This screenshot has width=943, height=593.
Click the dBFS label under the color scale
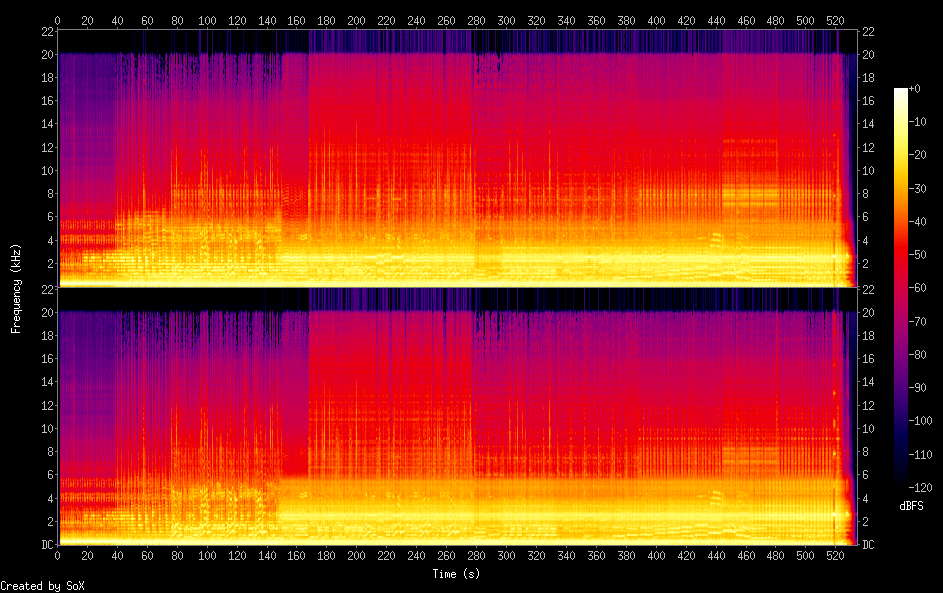(x=911, y=506)
